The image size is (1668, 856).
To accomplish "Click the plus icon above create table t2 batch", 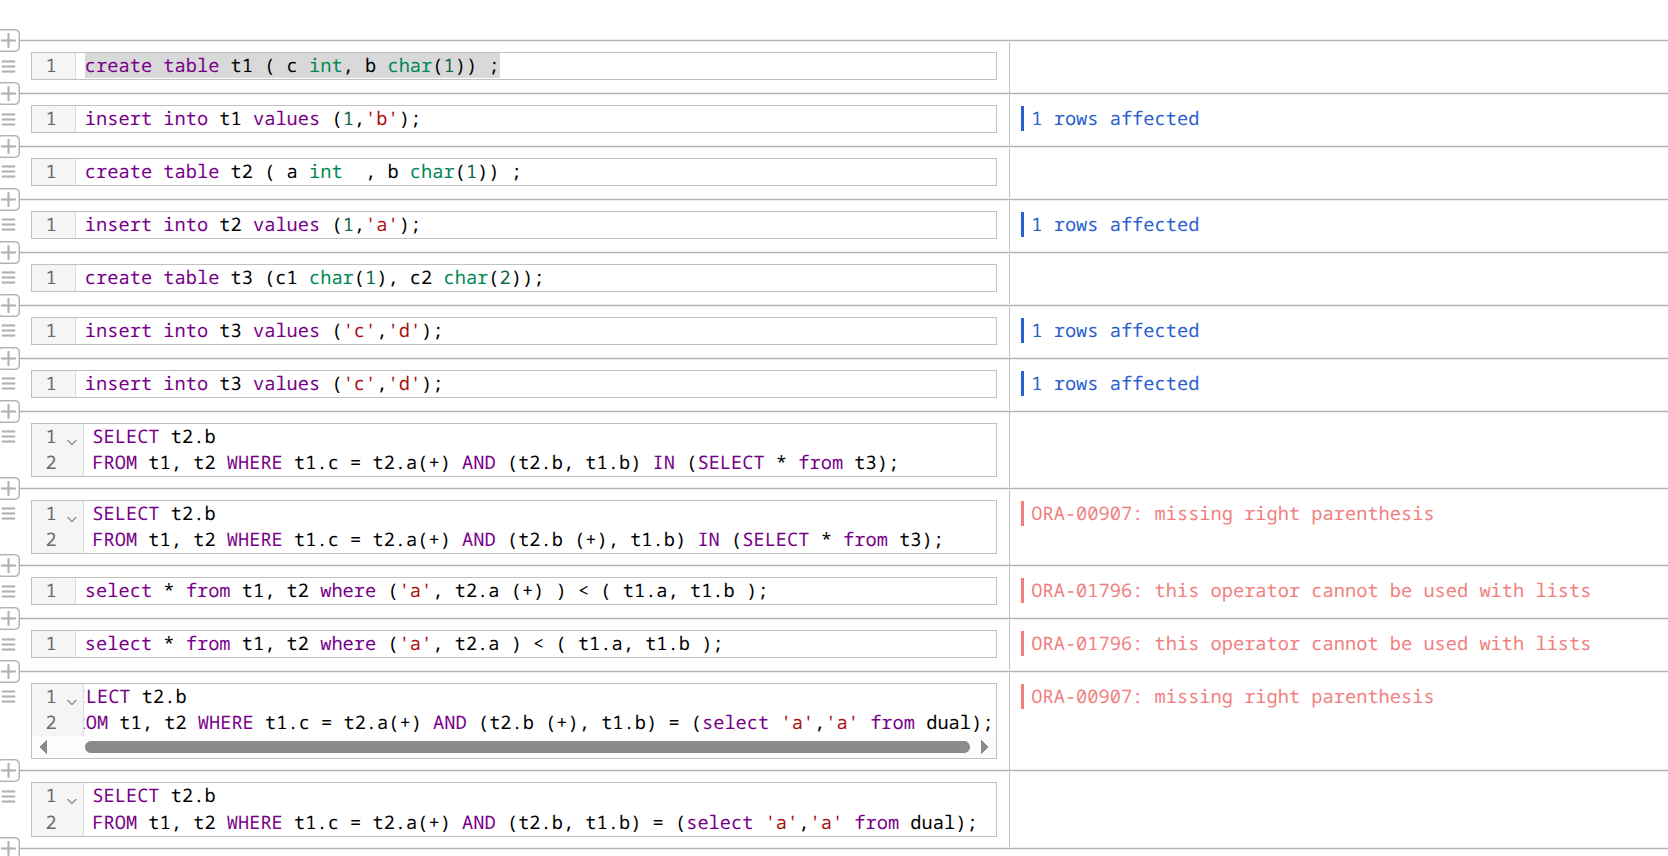I will click(9, 147).
